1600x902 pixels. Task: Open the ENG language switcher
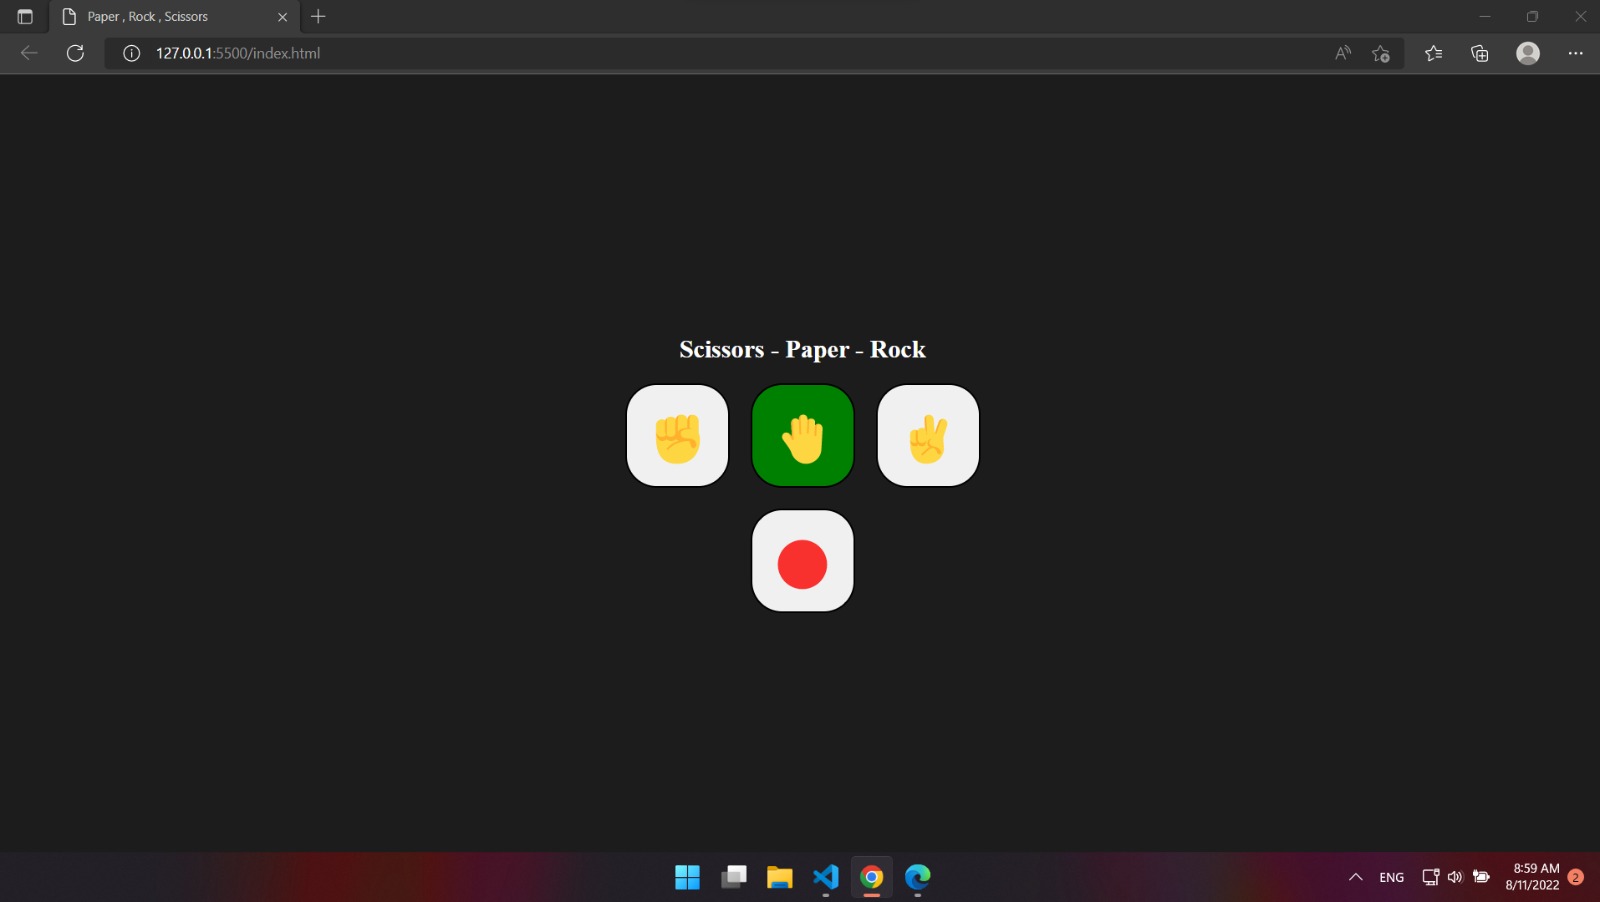pos(1392,877)
